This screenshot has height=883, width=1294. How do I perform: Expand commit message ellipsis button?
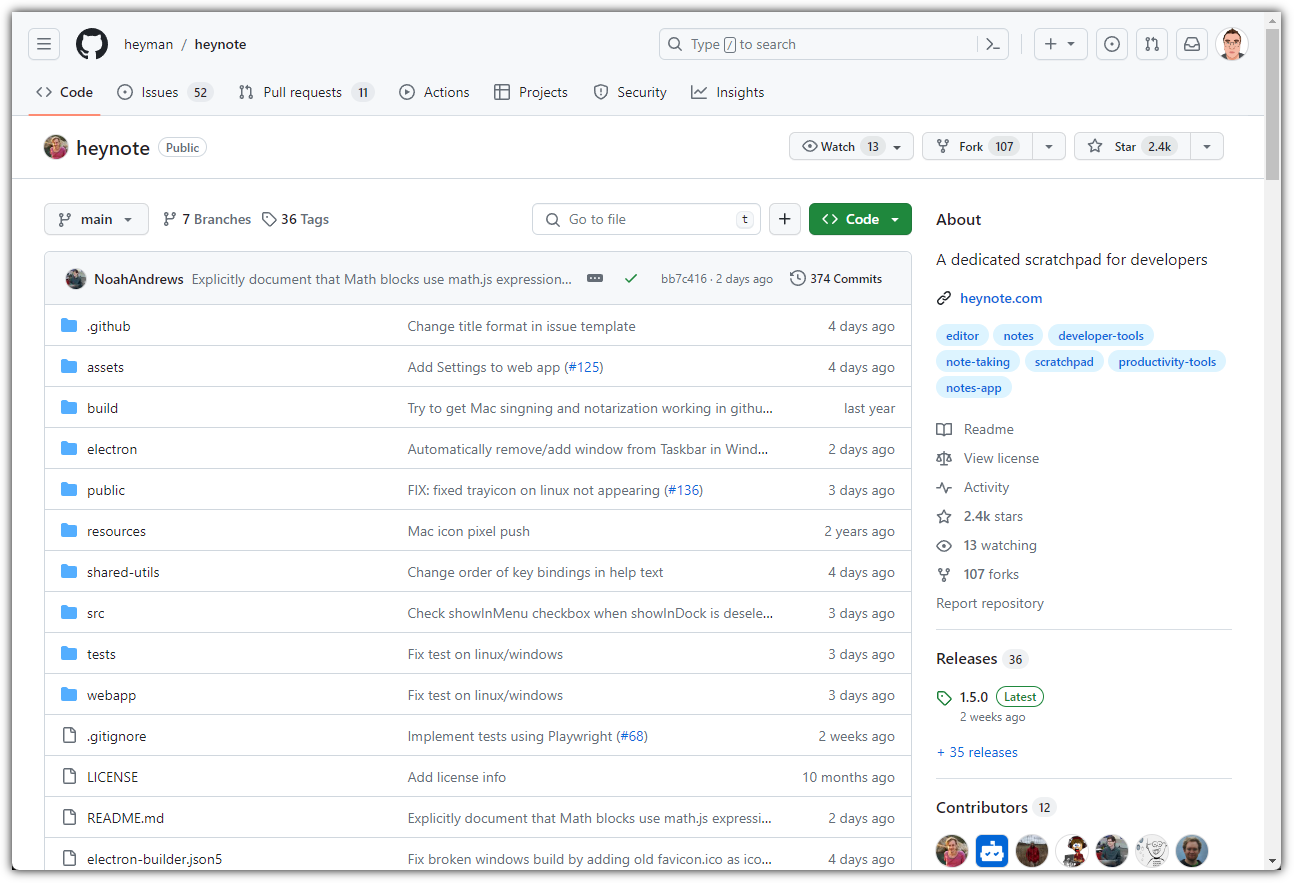[595, 279]
